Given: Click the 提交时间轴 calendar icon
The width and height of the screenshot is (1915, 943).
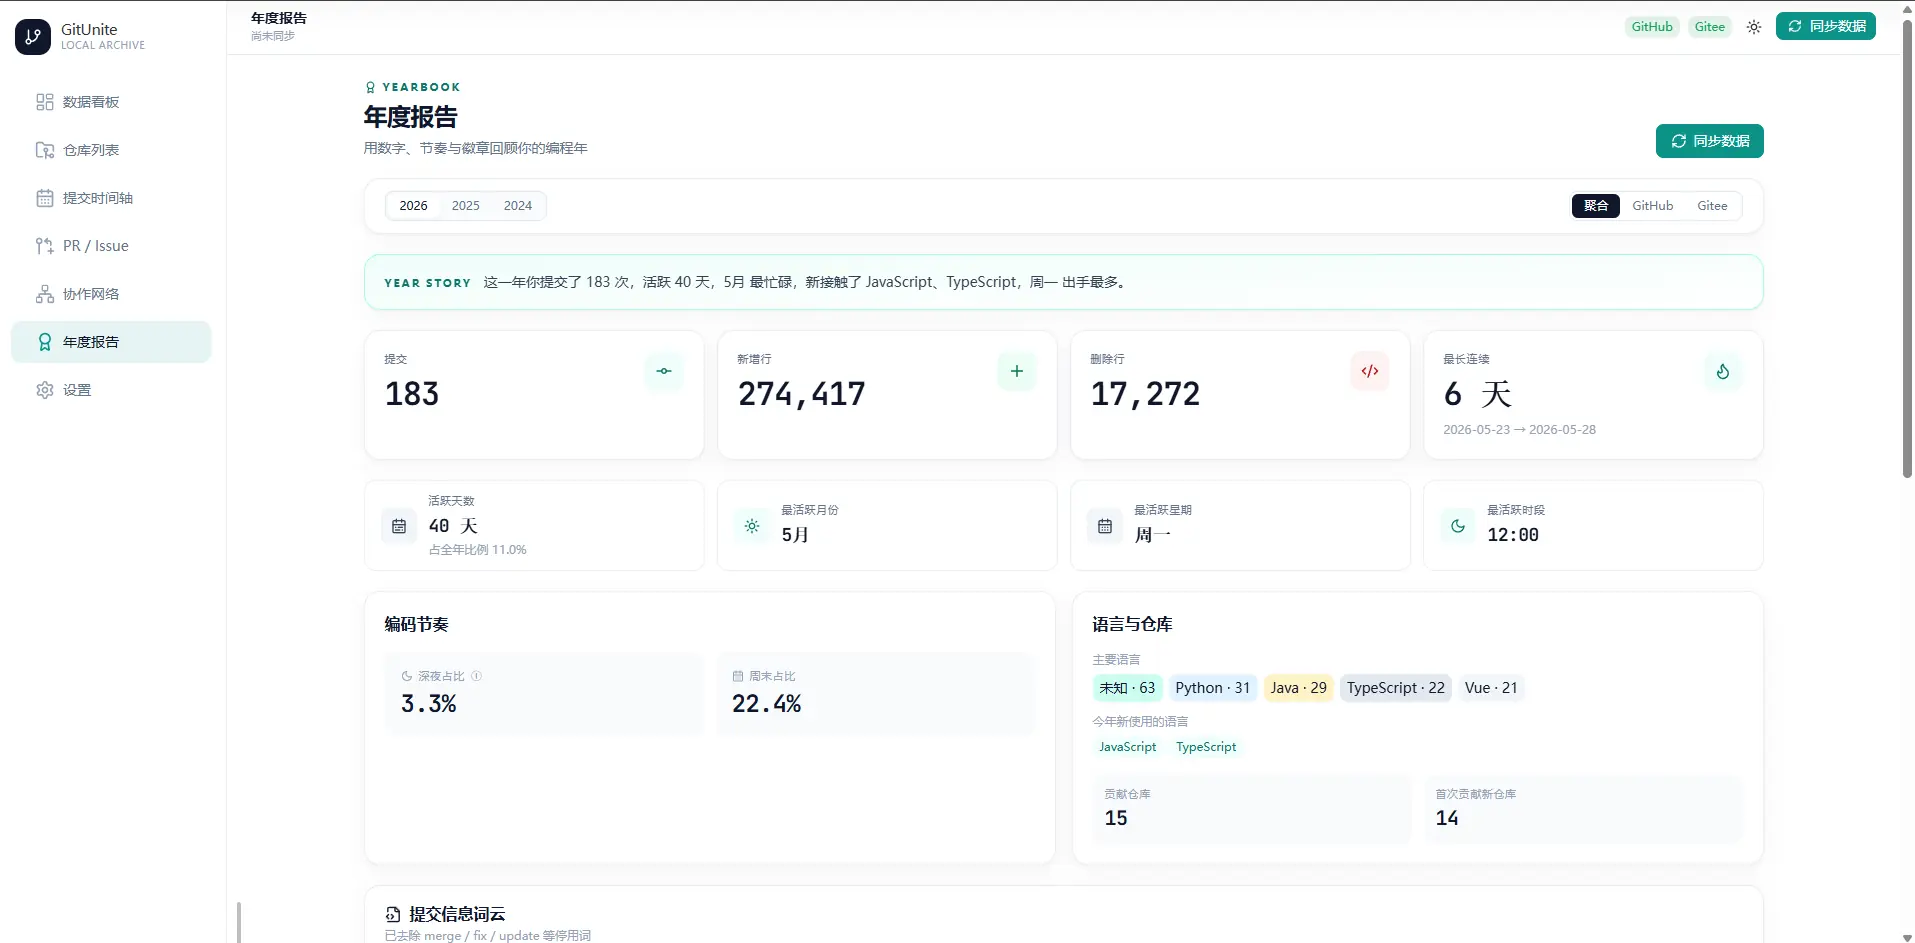Looking at the screenshot, I should (45, 198).
